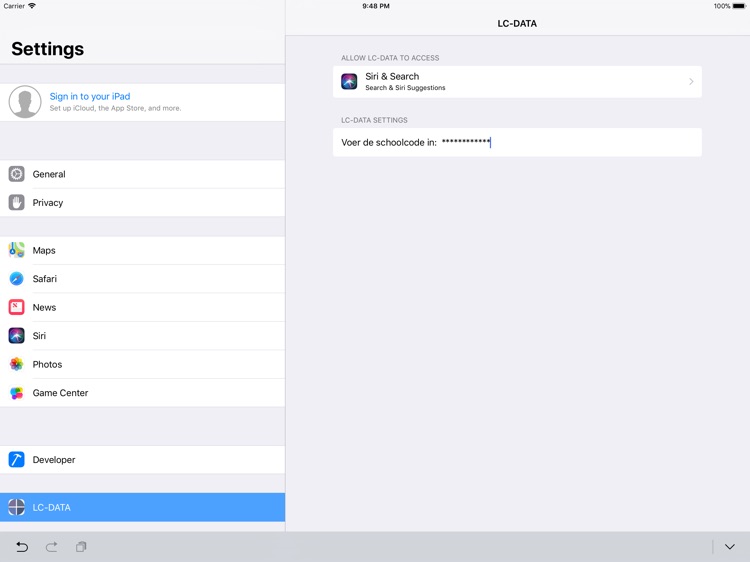Click the Game Center bubbles icon
The width and height of the screenshot is (750, 562).
pyautogui.click(x=16, y=393)
